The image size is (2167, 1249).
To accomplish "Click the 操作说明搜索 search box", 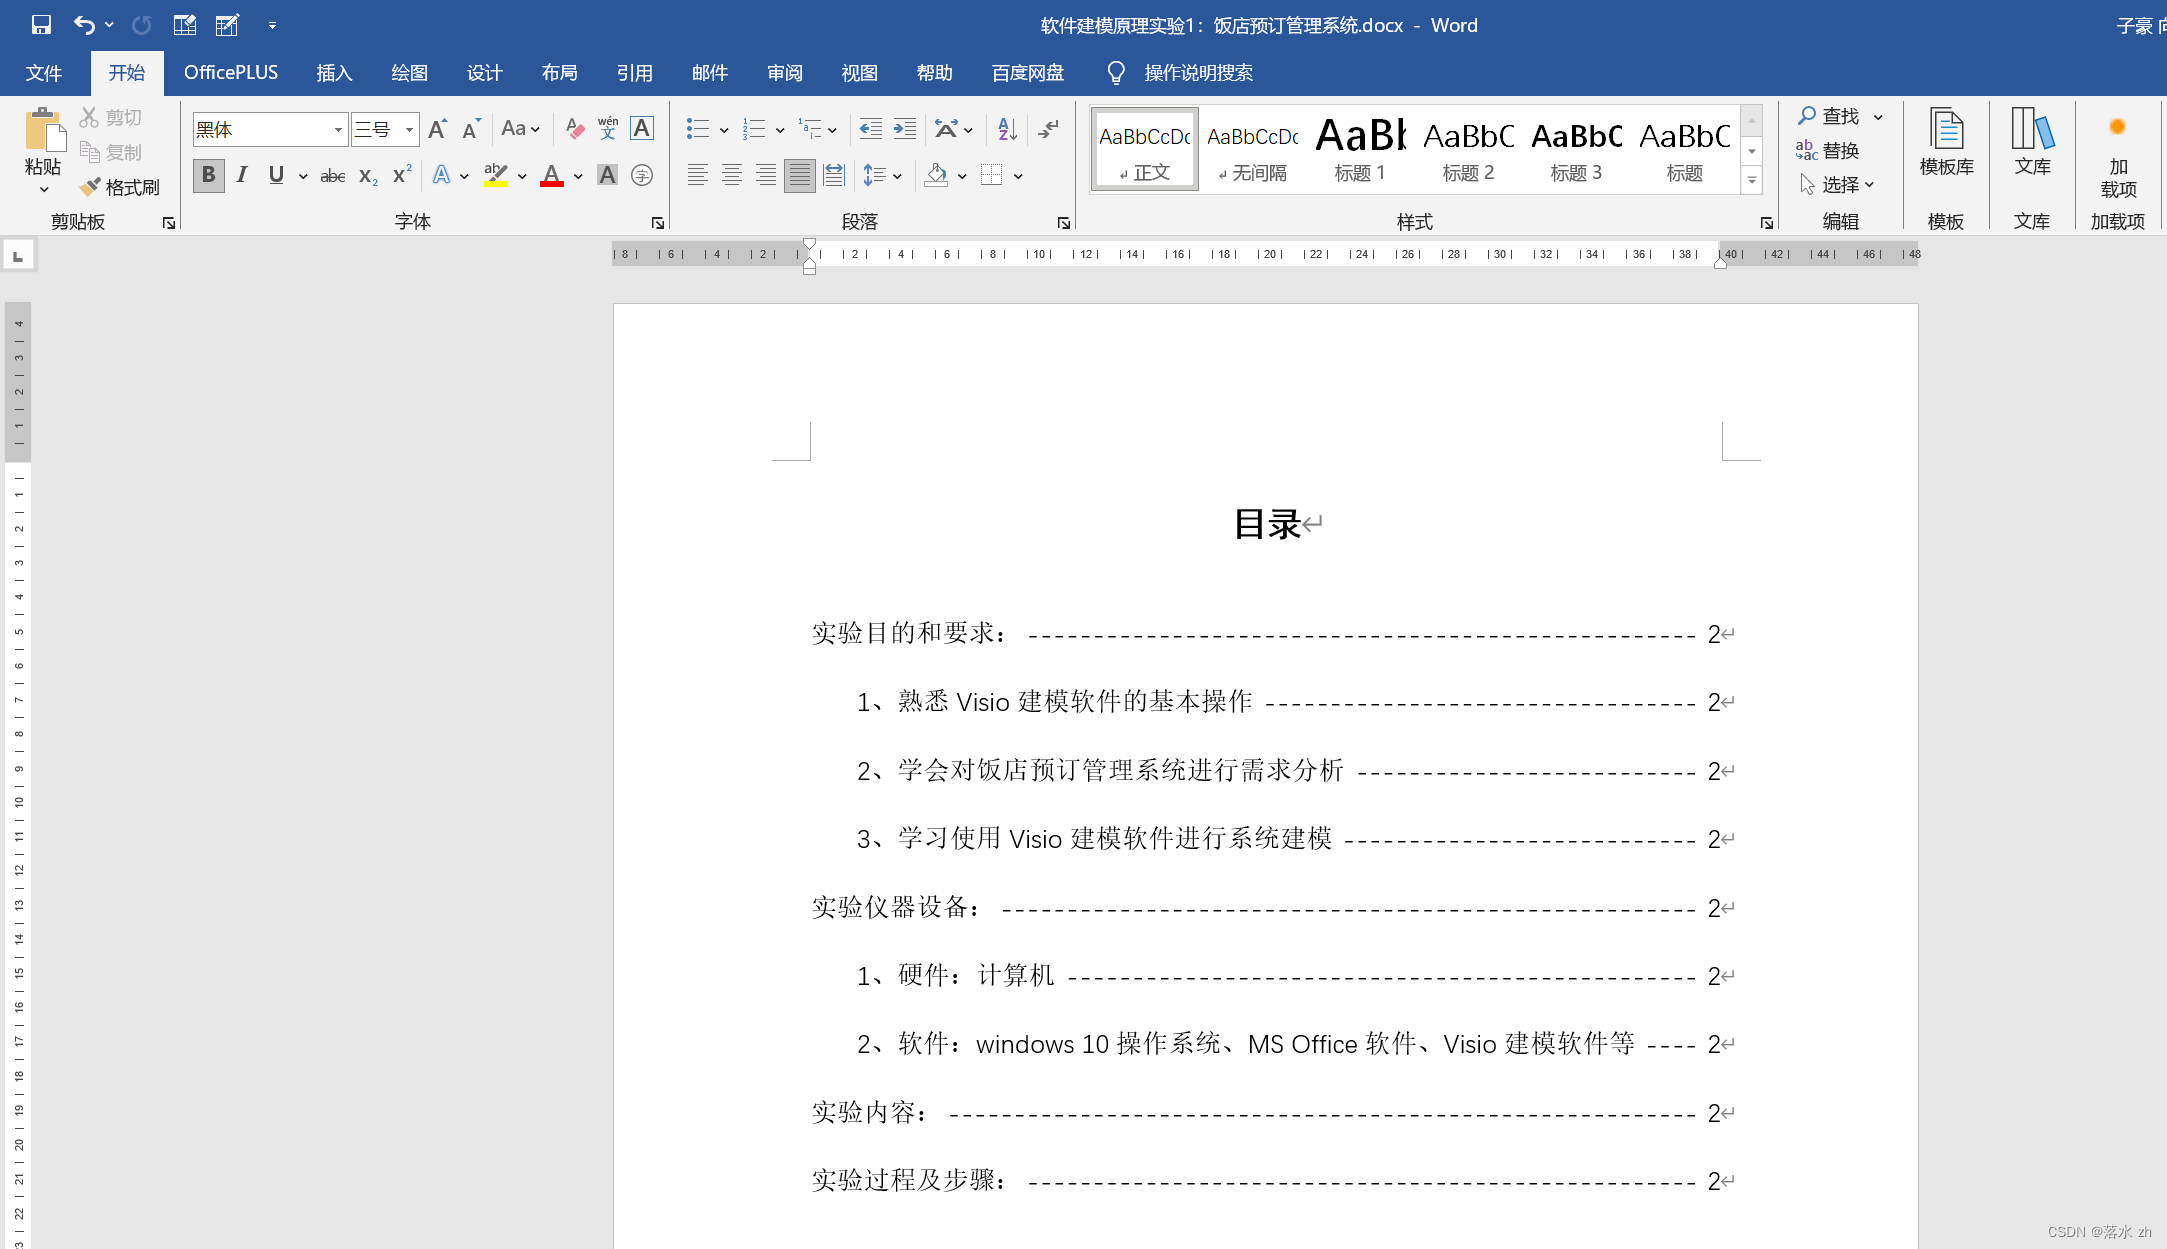I will coord(1198,73).
